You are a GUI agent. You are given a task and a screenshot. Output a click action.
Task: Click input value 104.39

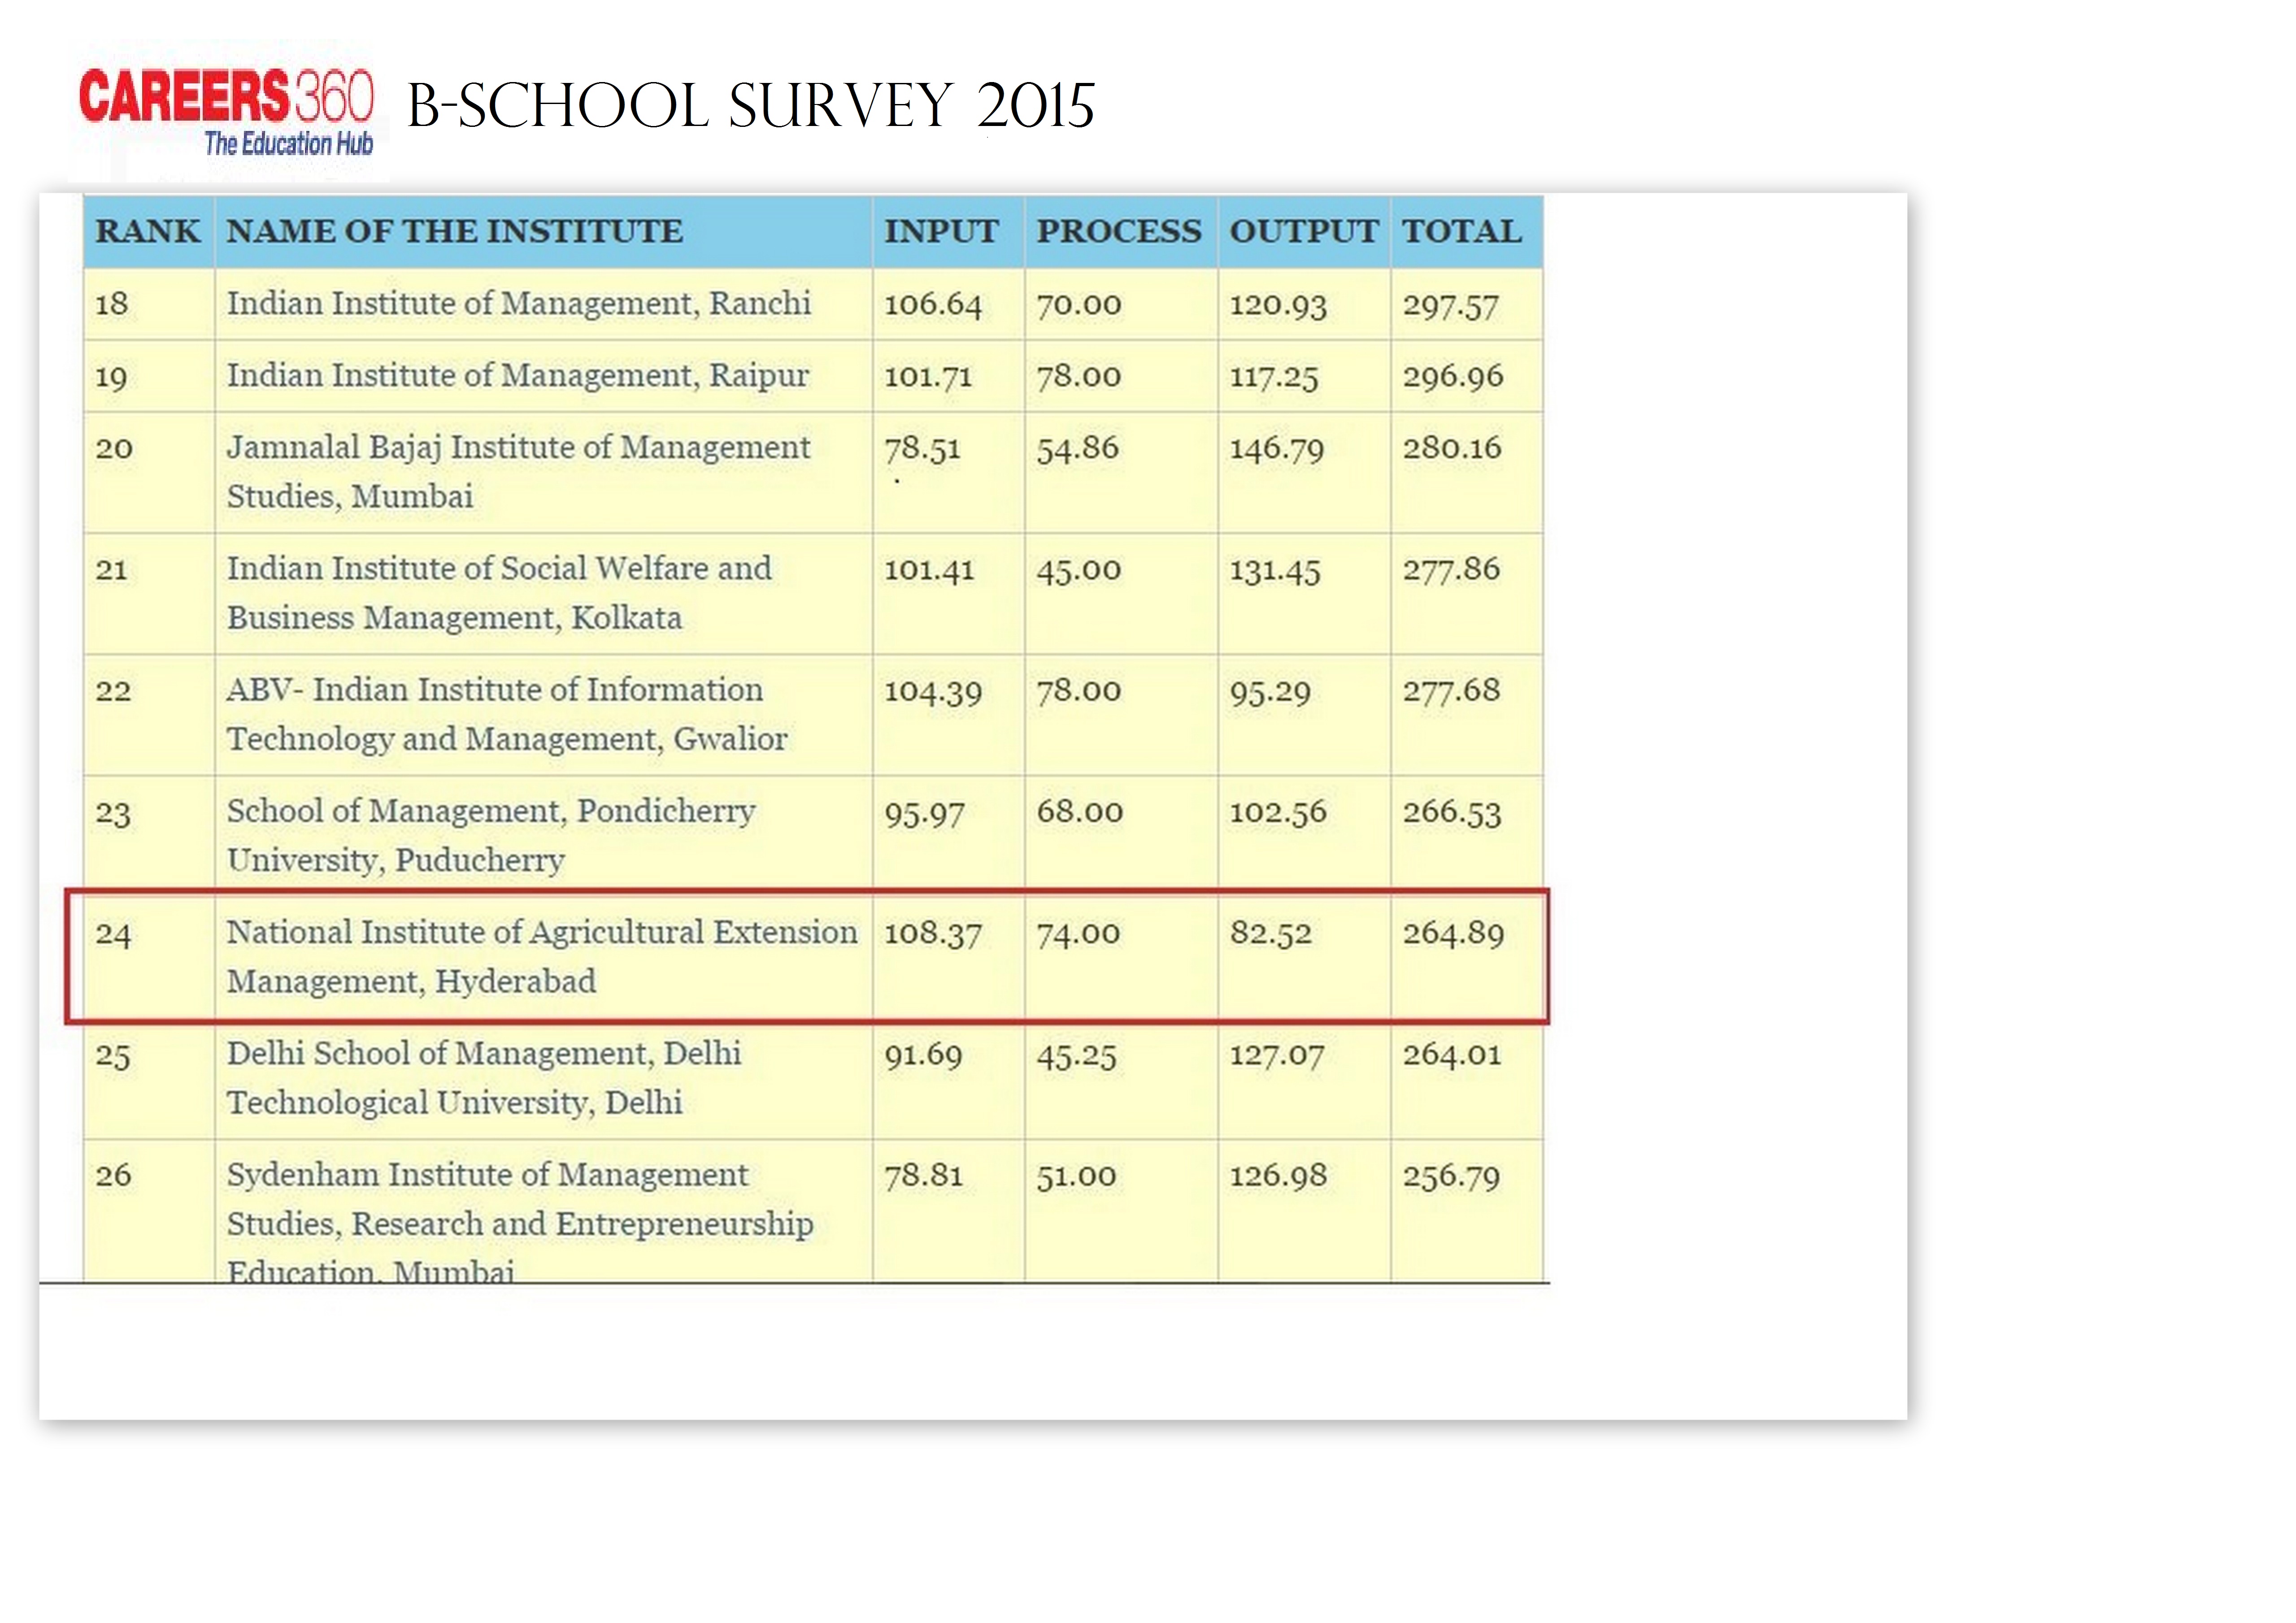[x=933, y=692]
